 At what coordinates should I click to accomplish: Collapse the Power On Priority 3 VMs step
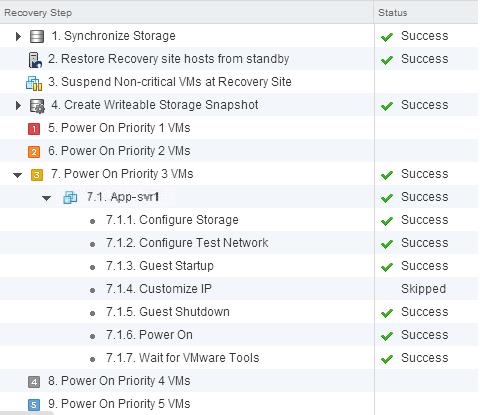(x=17, y=175)
